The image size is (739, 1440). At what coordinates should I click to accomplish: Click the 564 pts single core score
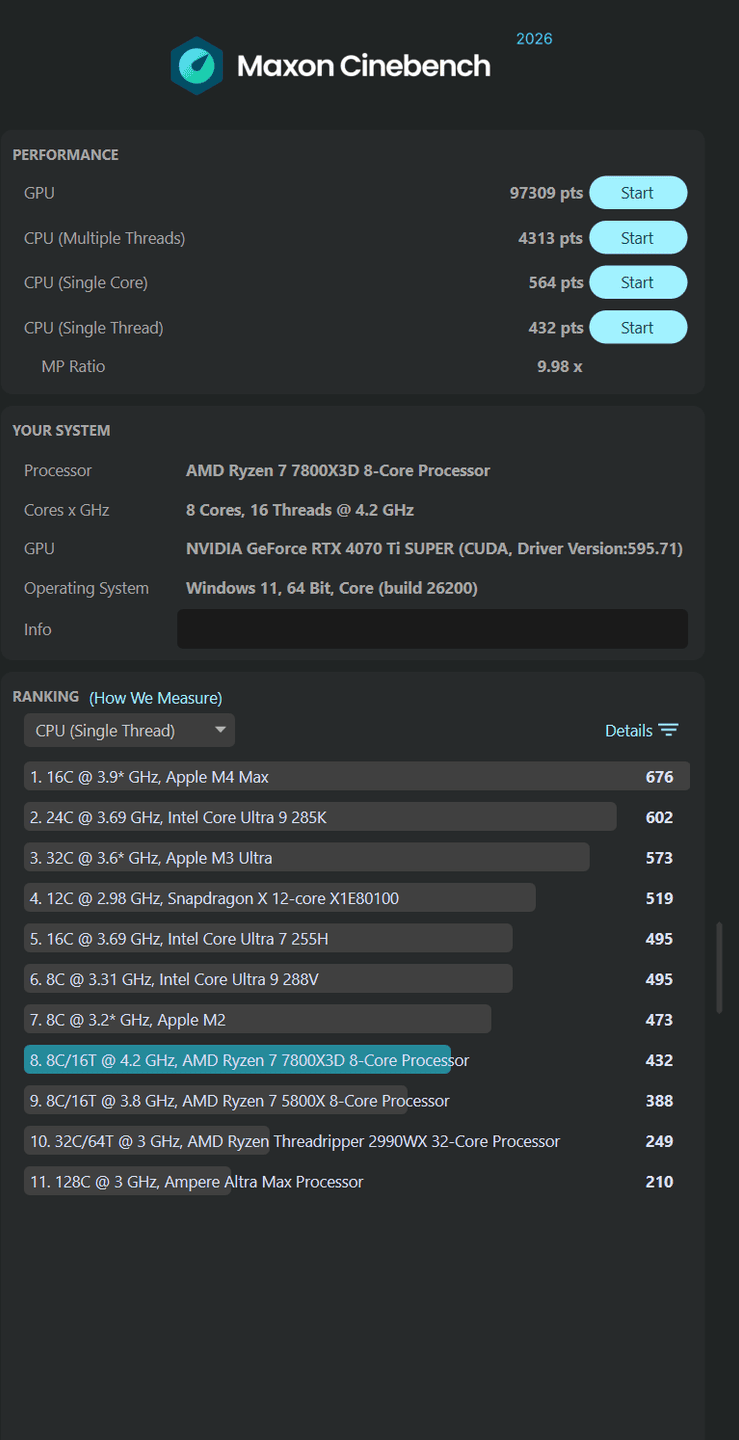(x=556, y=282)
